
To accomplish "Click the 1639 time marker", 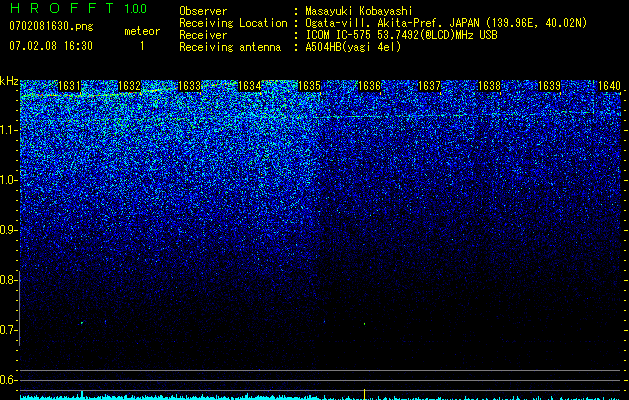I will [550, 86].
